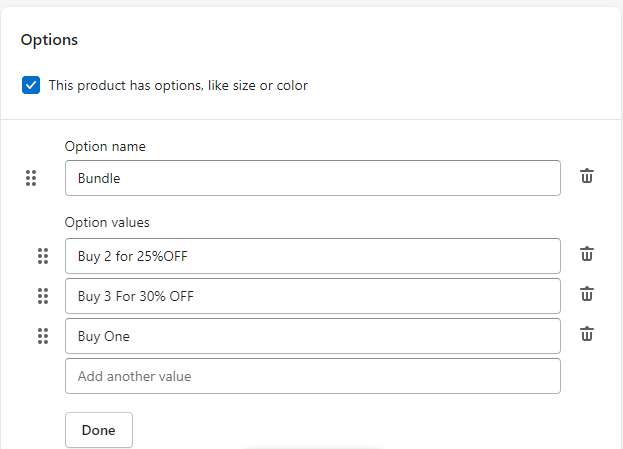Click the 'This product has options' label text

tap(178, 86)
